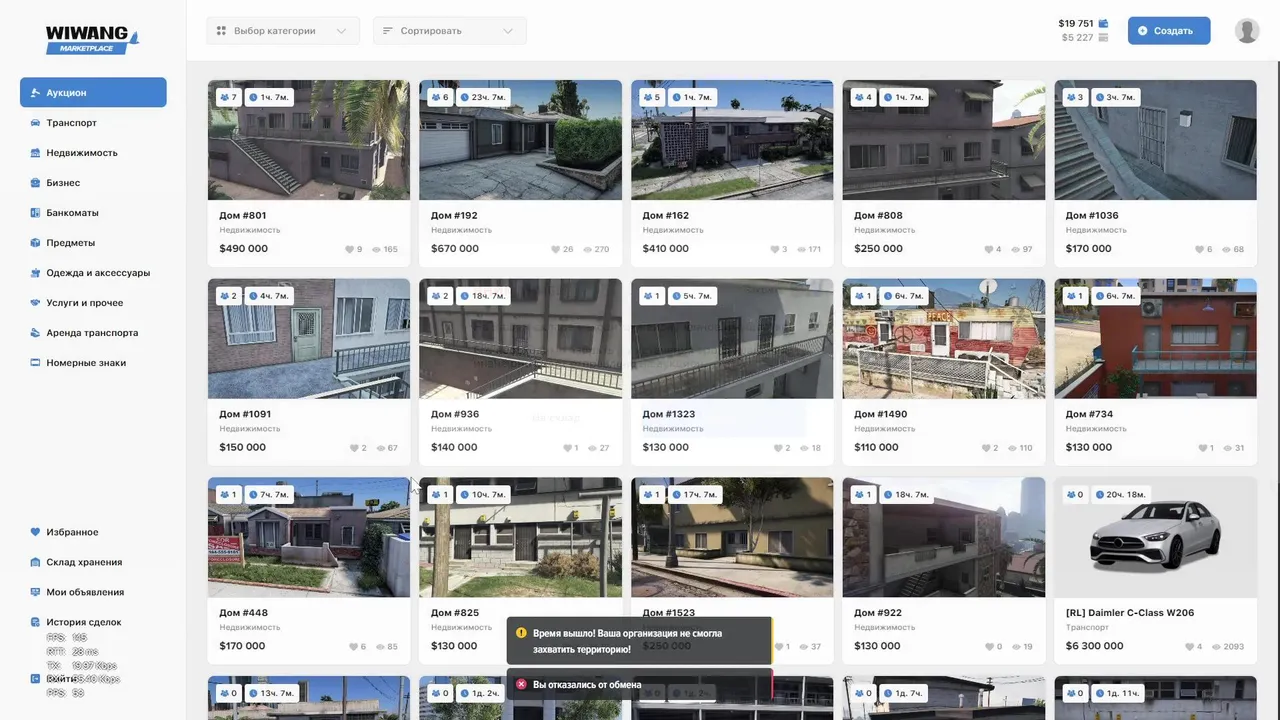Open the Дом #1036 listing photo
The height and width of the screenshot is (720, 1280).
(x=1155, y=140)
